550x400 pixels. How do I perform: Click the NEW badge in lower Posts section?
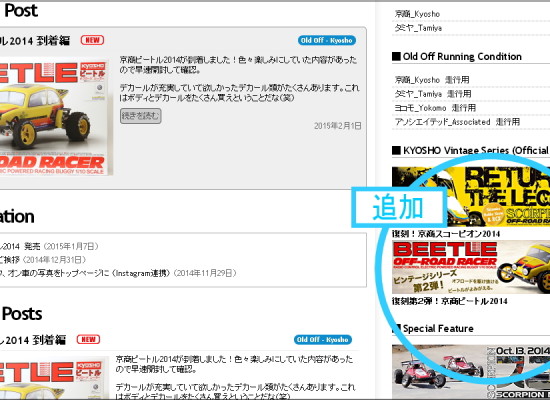88,339
